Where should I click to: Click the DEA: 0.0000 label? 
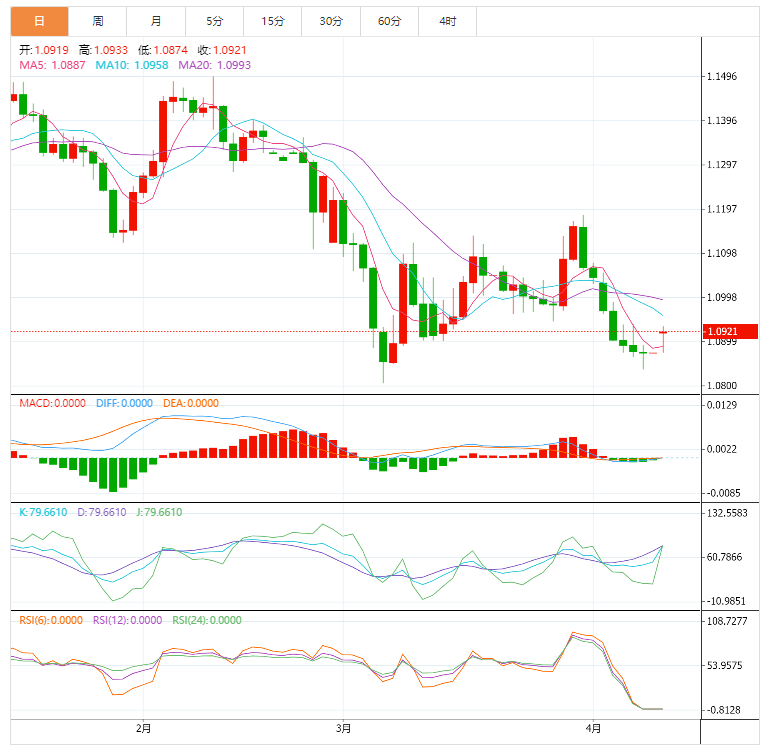tap(191, 403)
